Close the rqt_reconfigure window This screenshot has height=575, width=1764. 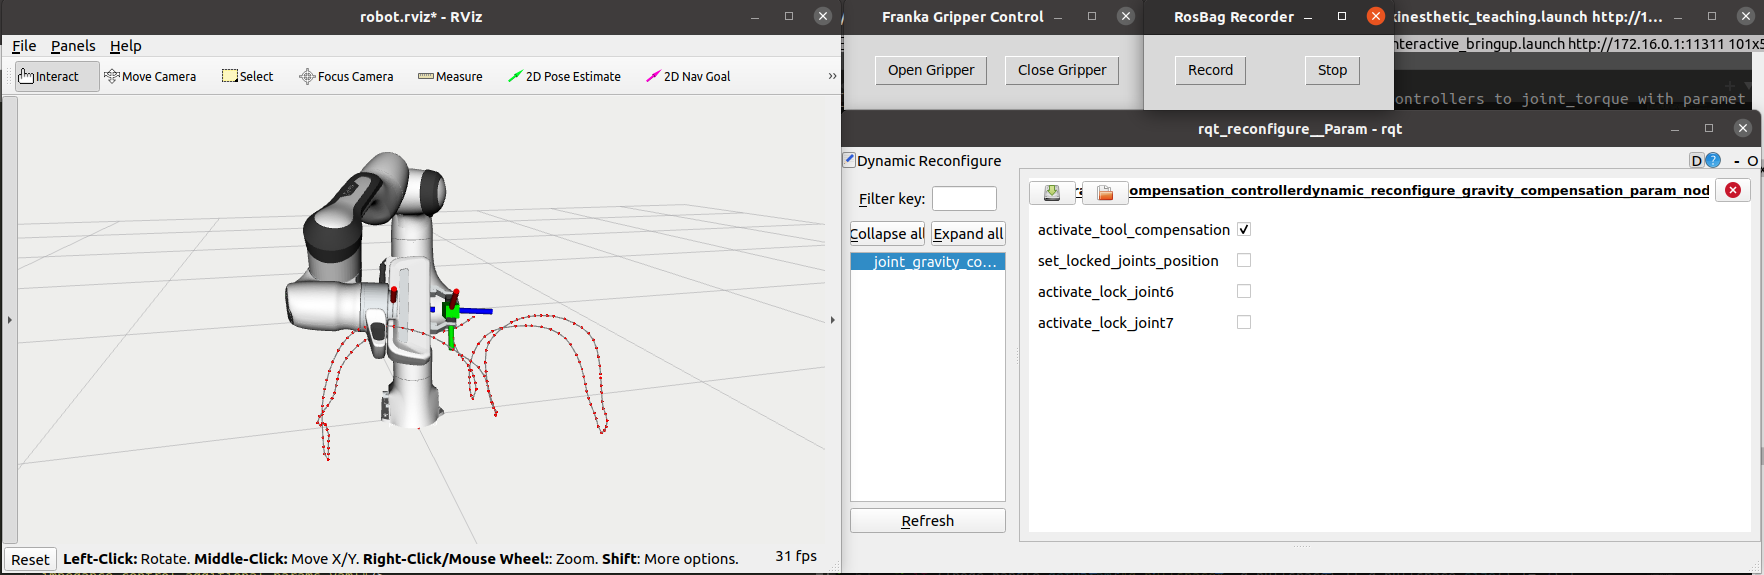point(1742,128)
